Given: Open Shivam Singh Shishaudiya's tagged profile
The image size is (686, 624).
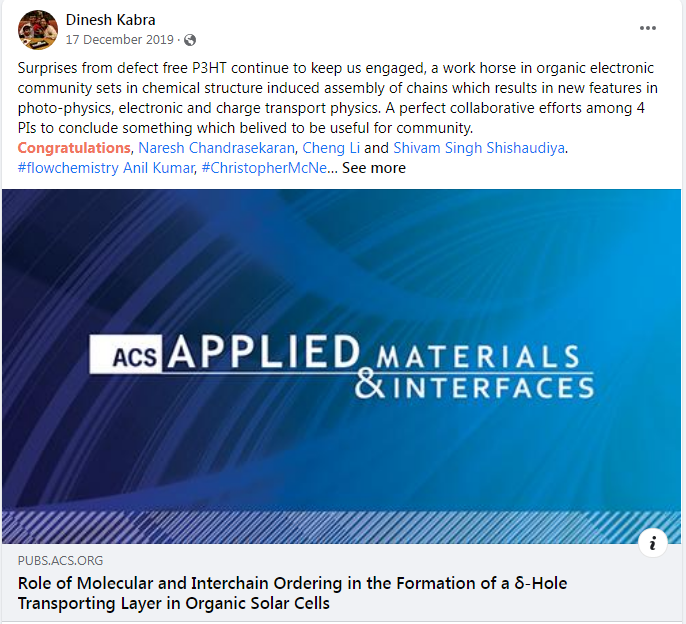Looking at the screenshot, I should 479,148.
